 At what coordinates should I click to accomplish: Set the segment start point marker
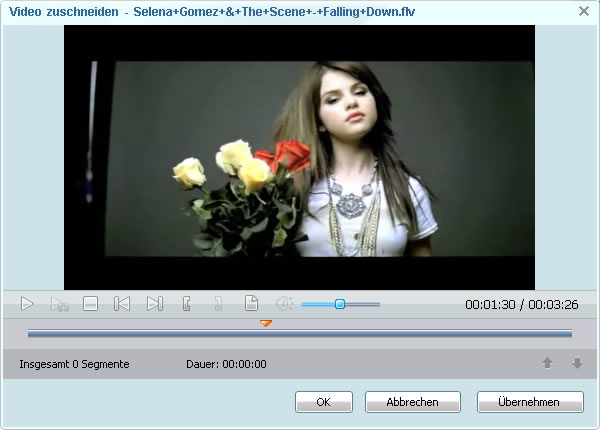(x=186, y=304)
